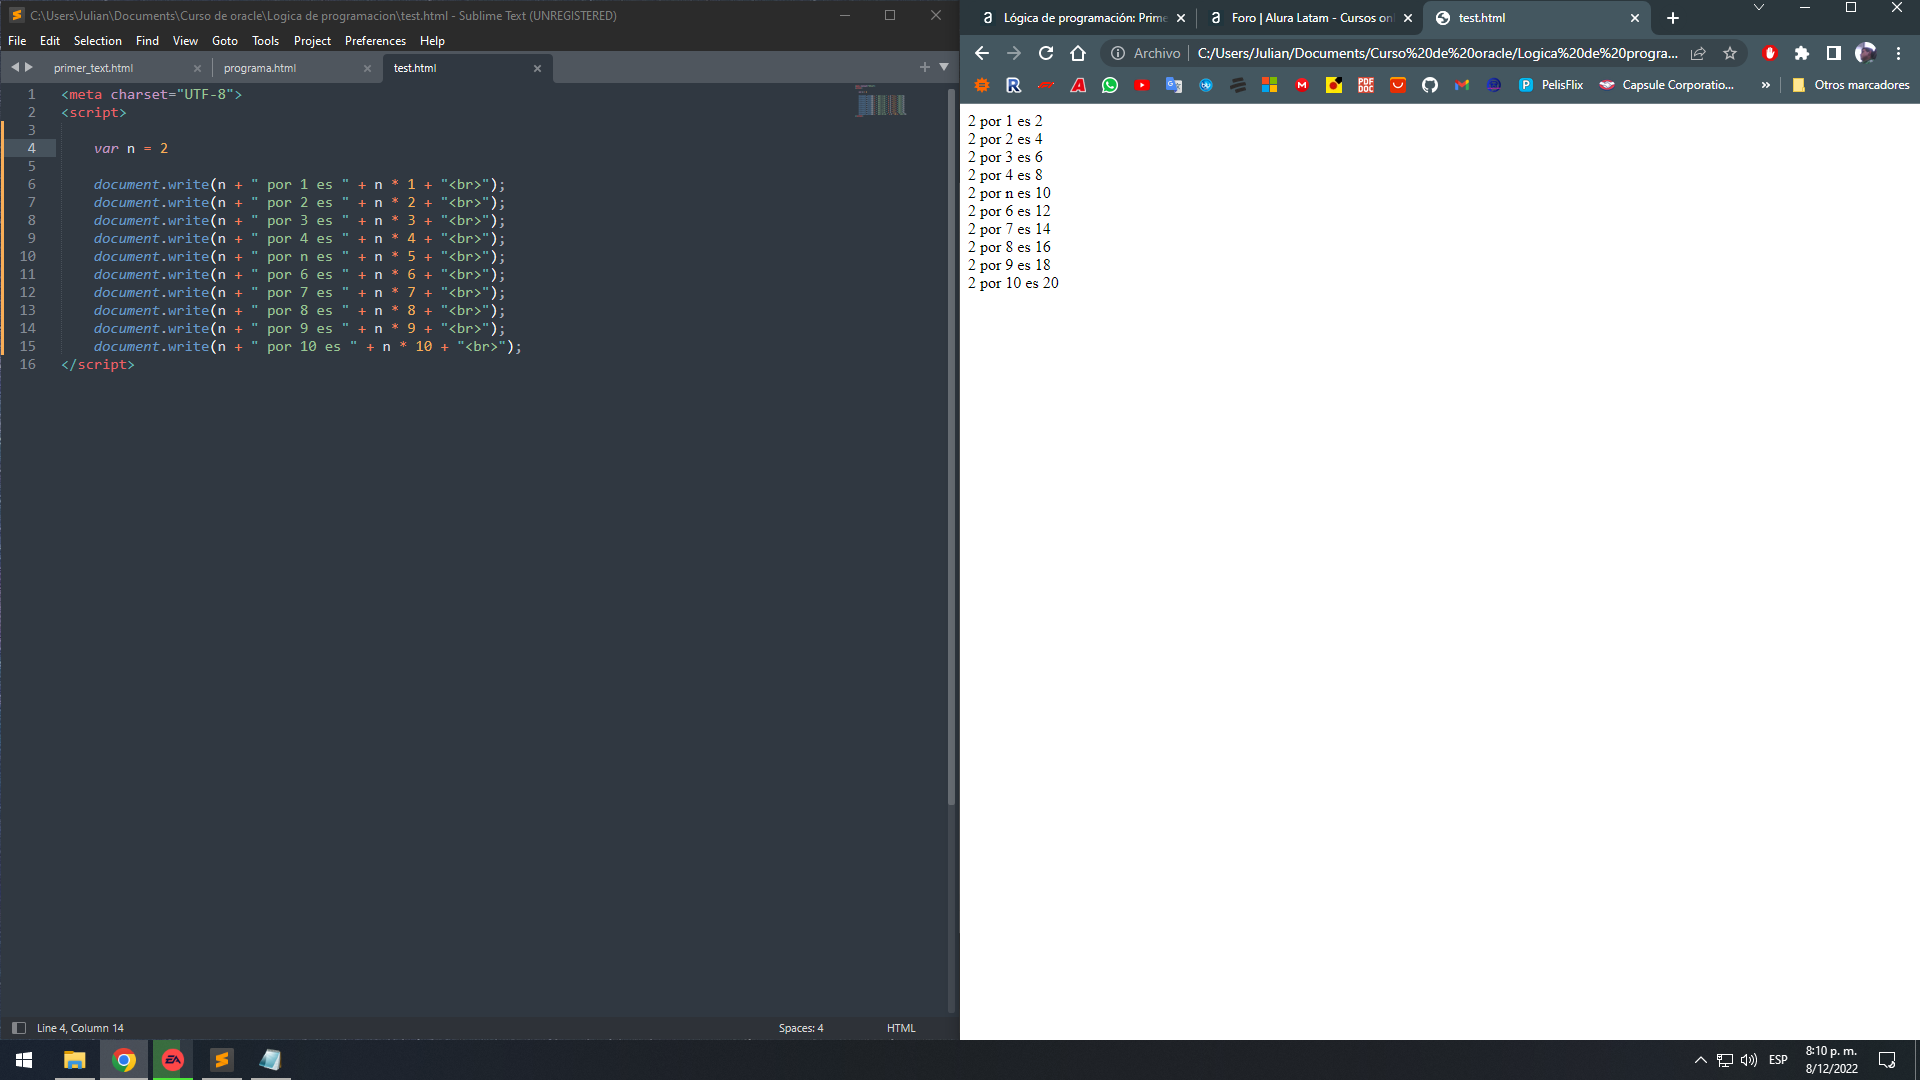Image resolution: width=1920 pixels, height=1080 pixels.
Task: Open Sublime Text taskbar icon
Action: tap(222, 1060)
